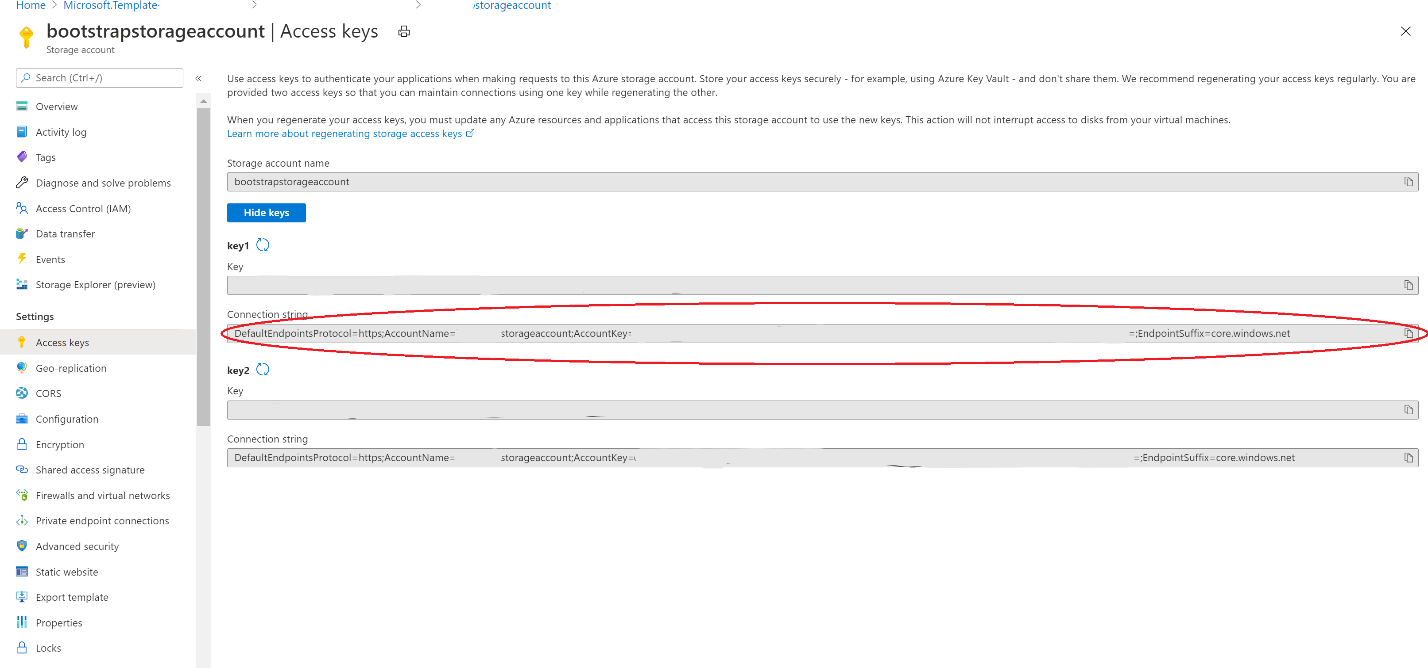Regenerate key1 using rotate icon
This screenshot has width=1428, height=668.
[x=263, y=245]
